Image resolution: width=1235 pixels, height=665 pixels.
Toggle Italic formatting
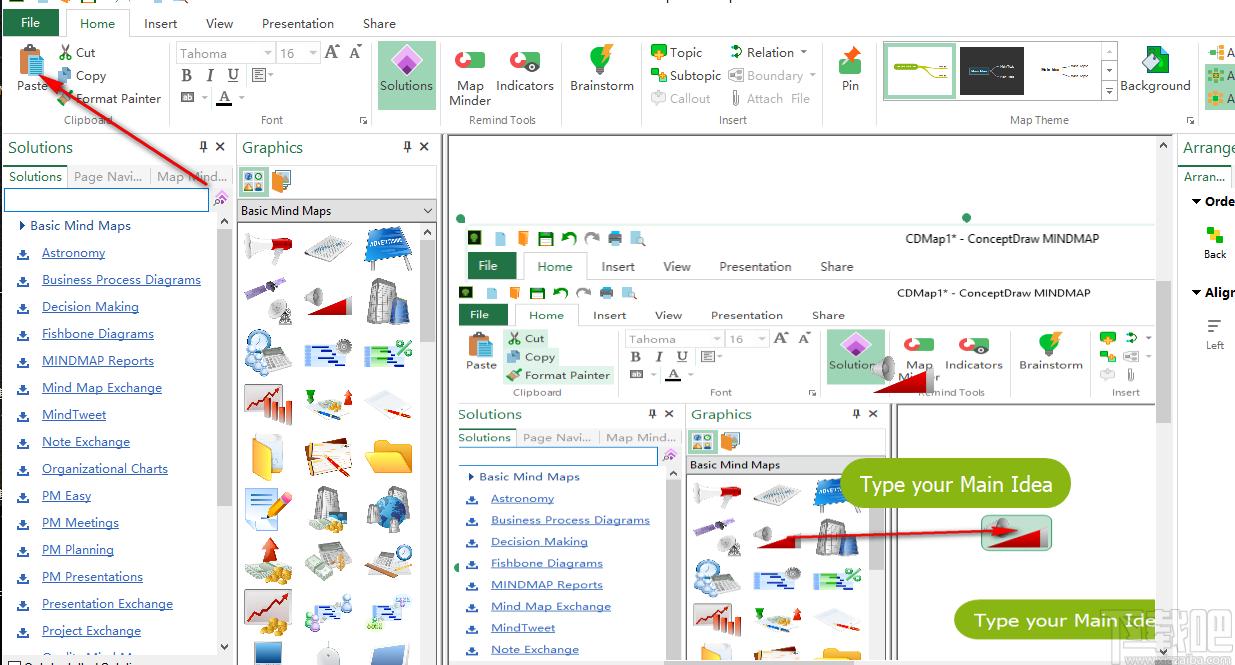click(210, 75)
